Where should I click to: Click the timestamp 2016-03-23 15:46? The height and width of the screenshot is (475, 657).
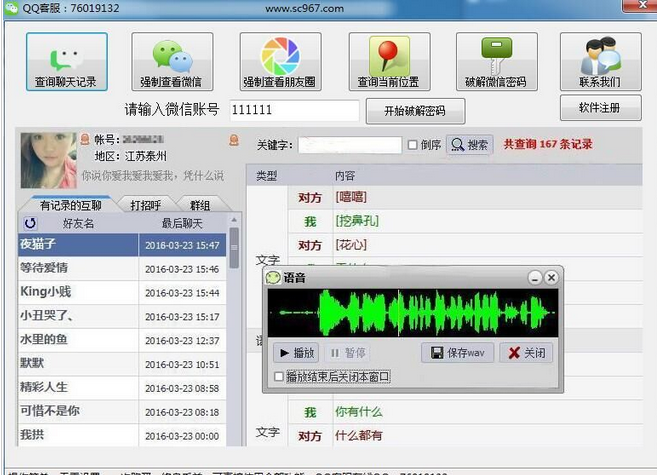click(182, 269)
